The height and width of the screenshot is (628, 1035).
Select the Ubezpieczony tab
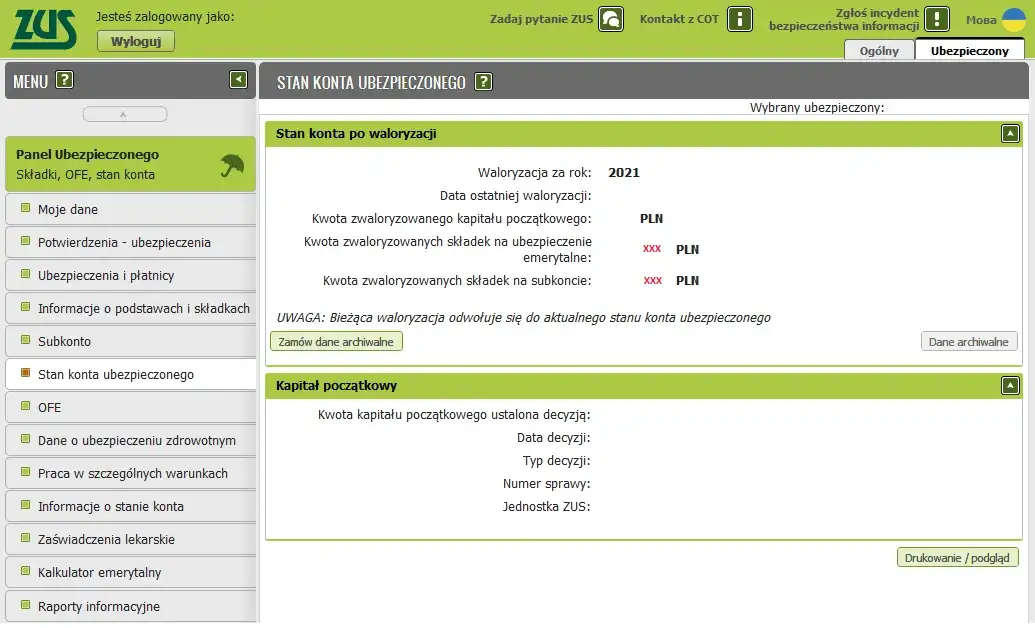[x=969, y=50]
